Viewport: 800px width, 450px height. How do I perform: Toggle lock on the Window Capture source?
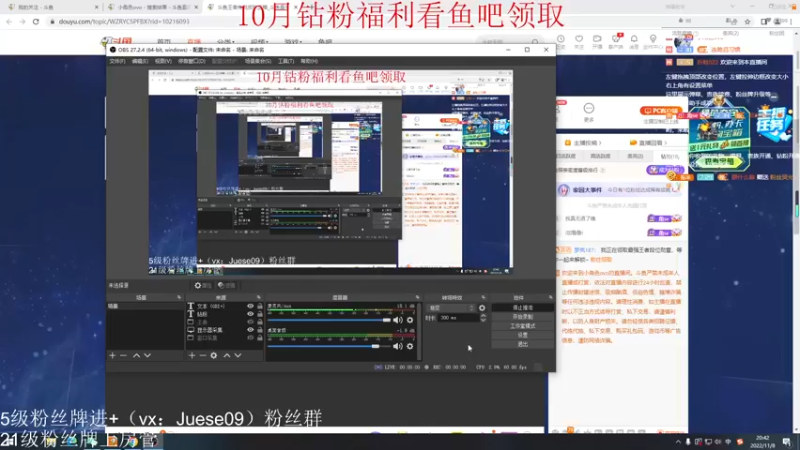pyautogui.click(x=260, y=338)
